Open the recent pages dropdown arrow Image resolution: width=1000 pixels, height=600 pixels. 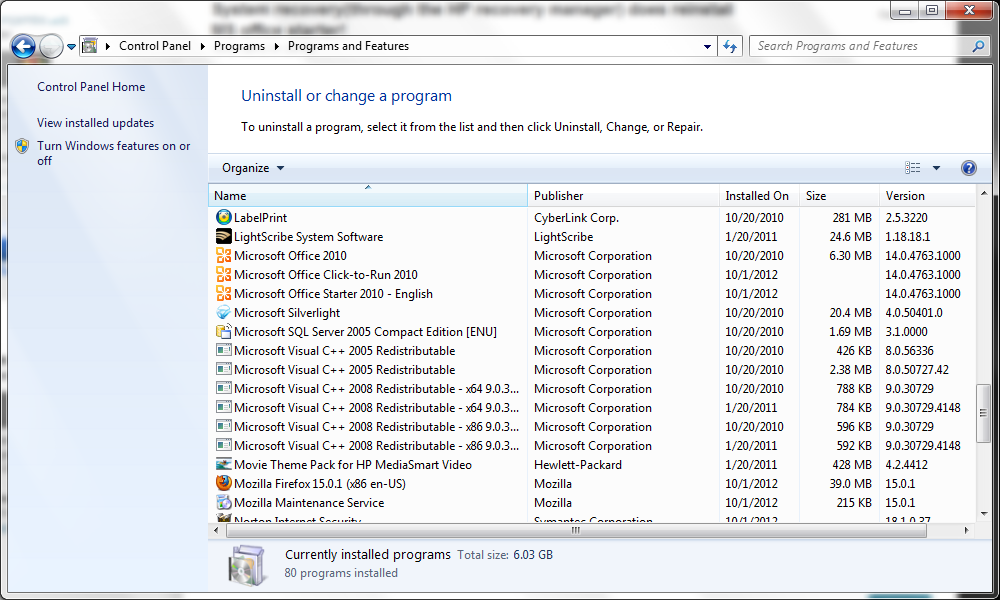tap(71, 47)
